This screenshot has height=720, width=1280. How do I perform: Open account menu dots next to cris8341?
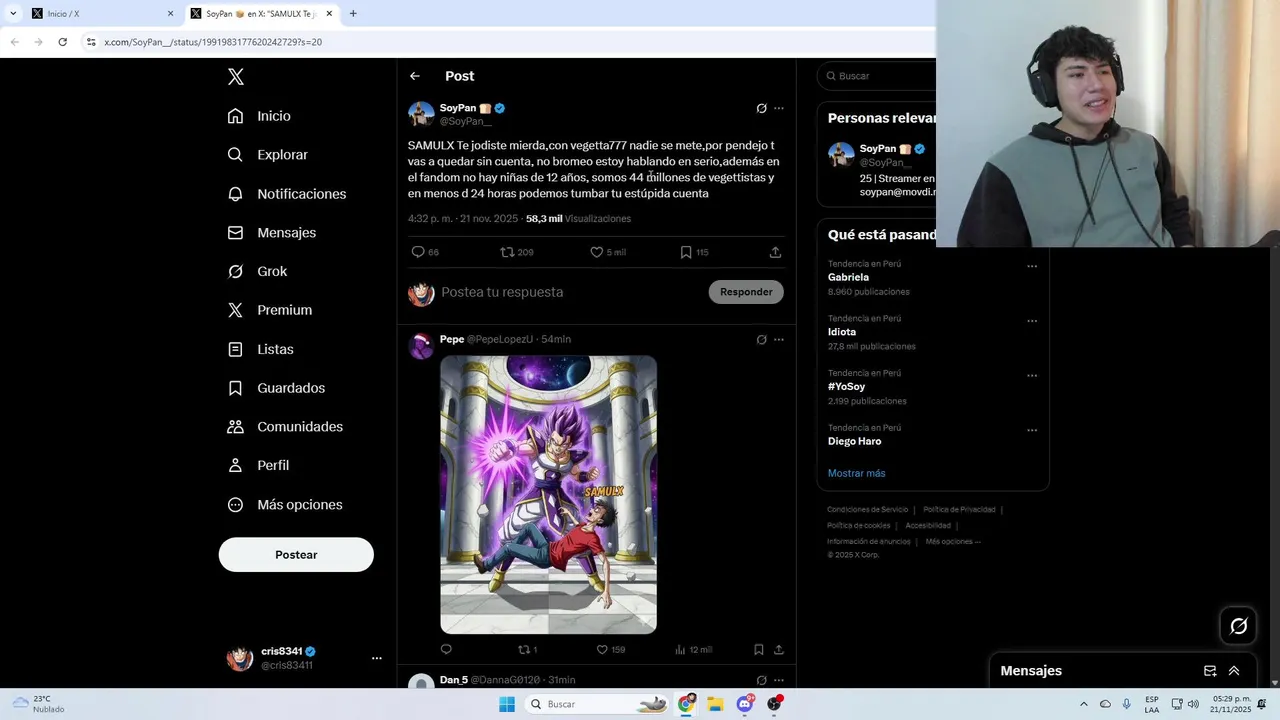[x=377, y=658]
